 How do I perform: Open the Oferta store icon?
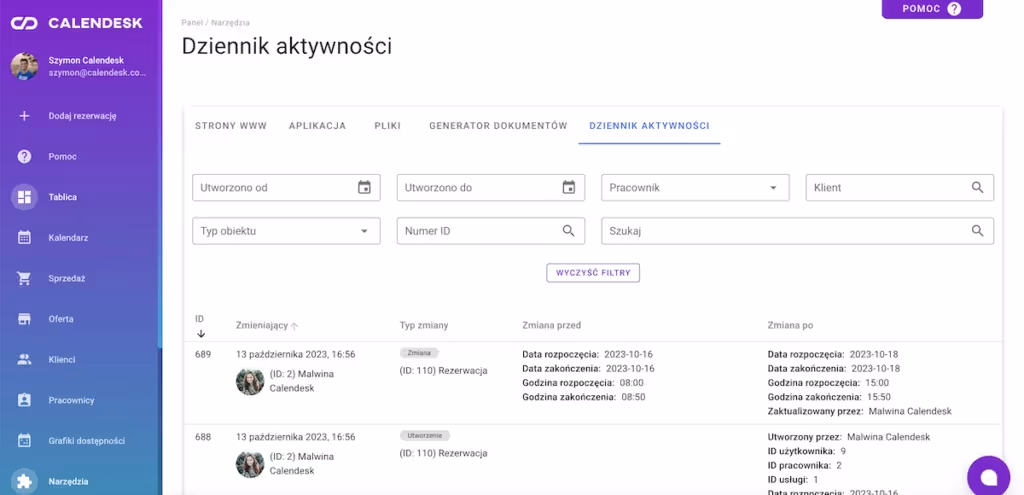25,319
